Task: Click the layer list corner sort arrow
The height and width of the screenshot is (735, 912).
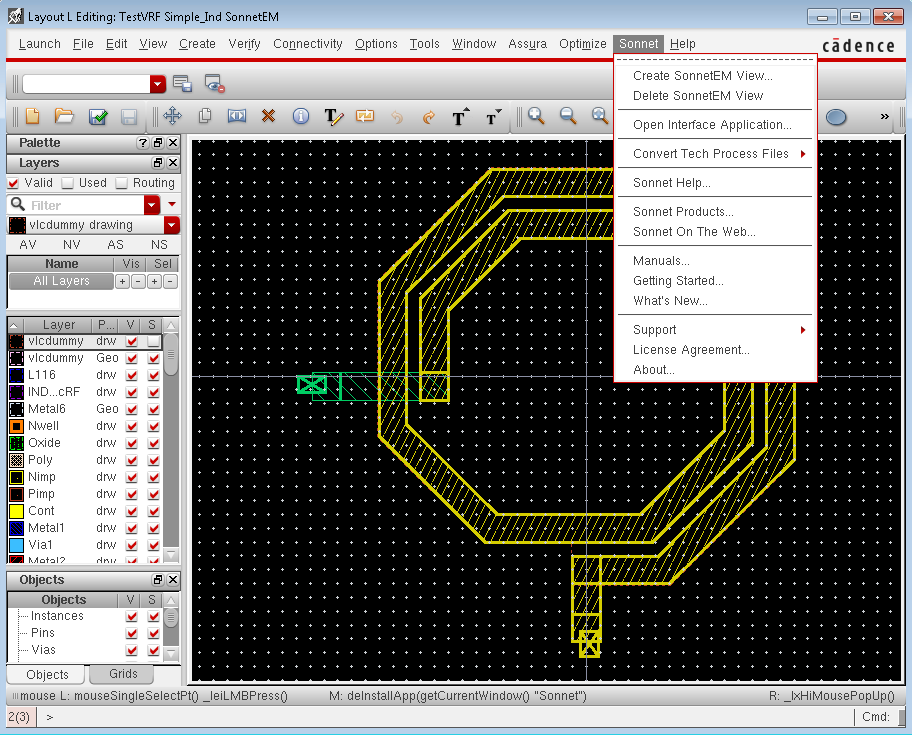Action: [15, 325]
